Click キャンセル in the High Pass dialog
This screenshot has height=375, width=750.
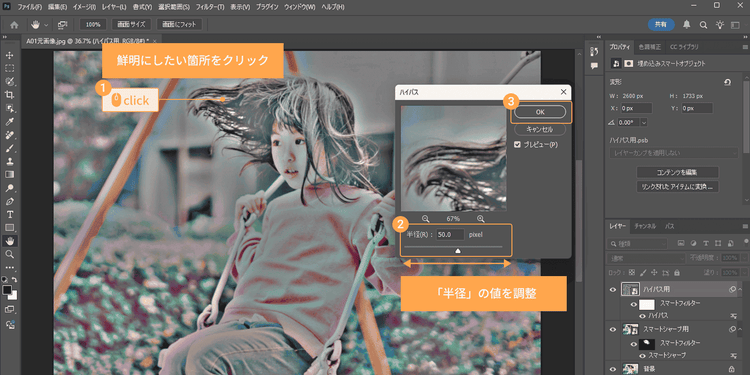[540, 129]
